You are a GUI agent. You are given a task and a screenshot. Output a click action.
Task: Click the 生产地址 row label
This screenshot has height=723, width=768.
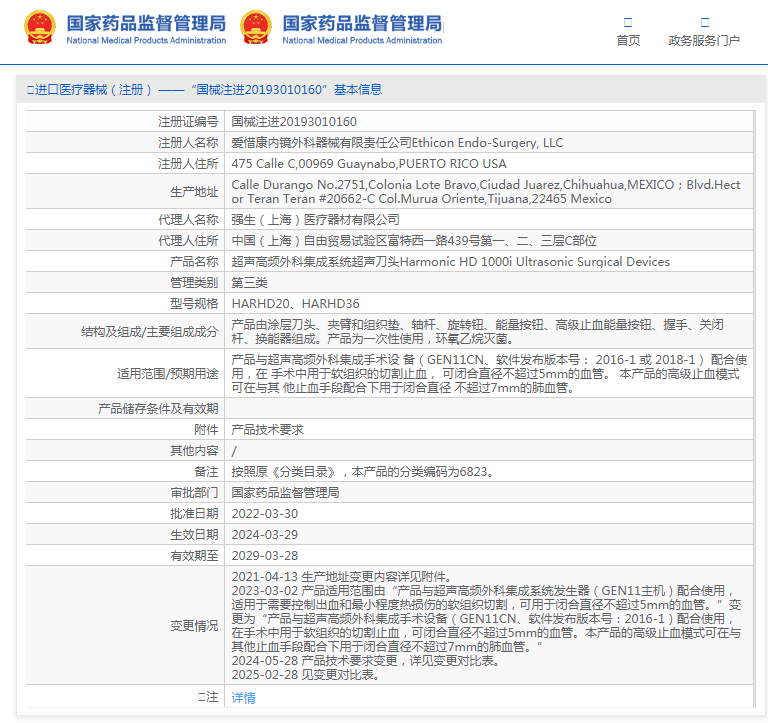194,192
